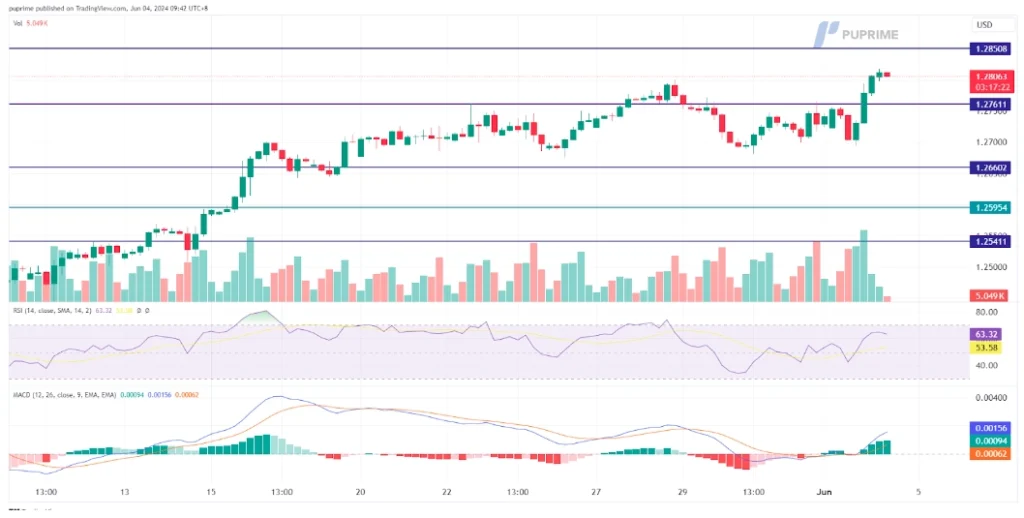
Task: Click the Vol indicator legend
Action: tap(28, 21)
